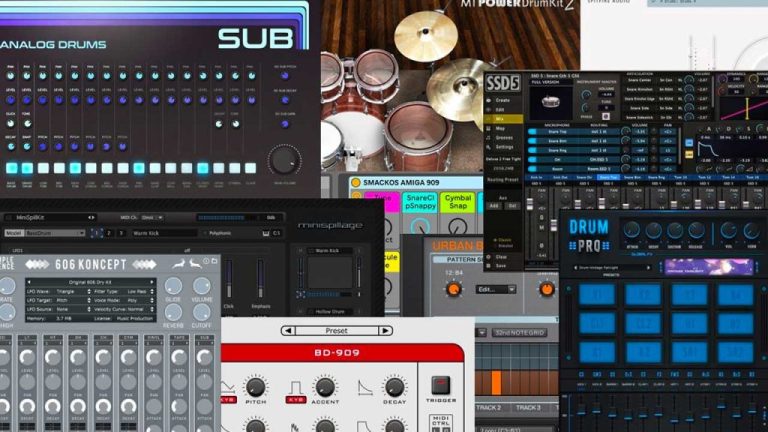Click the left deer icon in 606 Koncept

179,264
